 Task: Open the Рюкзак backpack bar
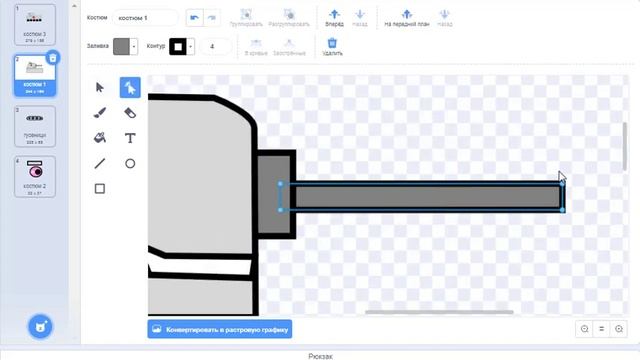point(320,356)
